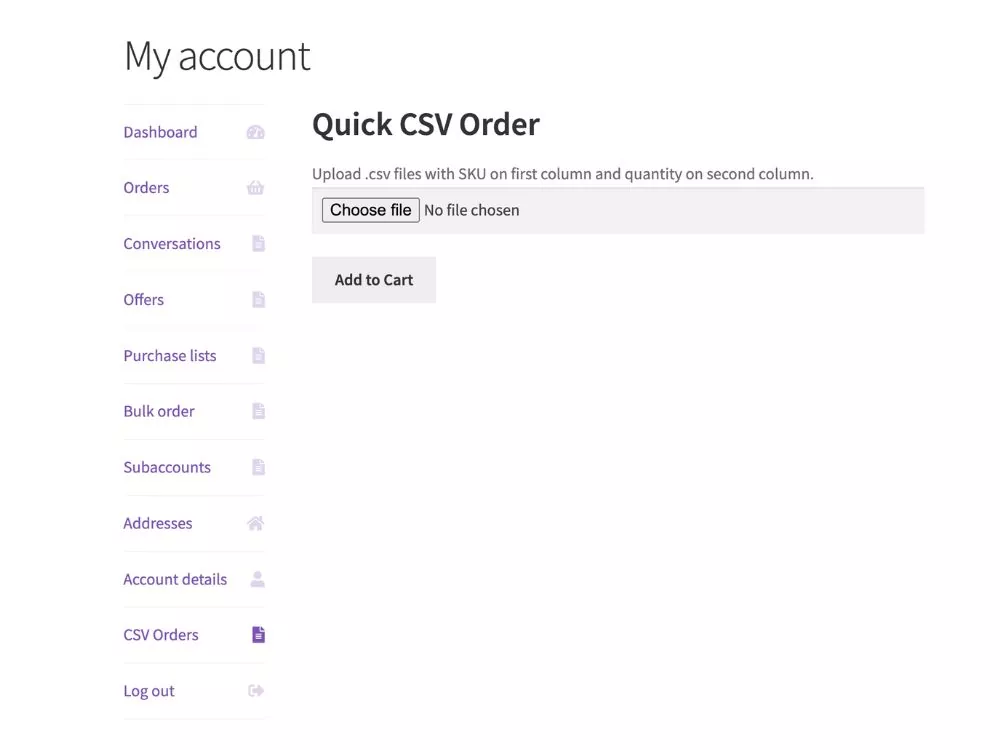
Task: Click the Bulk order document icon
Action: click(x=258, y=411)
